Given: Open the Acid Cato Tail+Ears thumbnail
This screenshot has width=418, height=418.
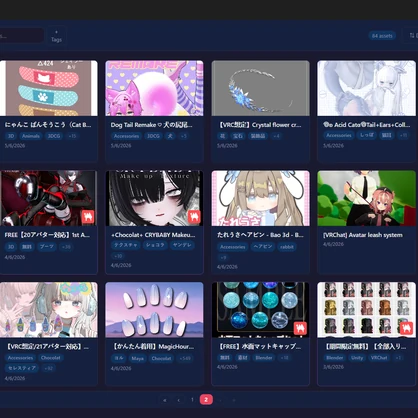Looking at the screenshot, I should click(366, 88).
